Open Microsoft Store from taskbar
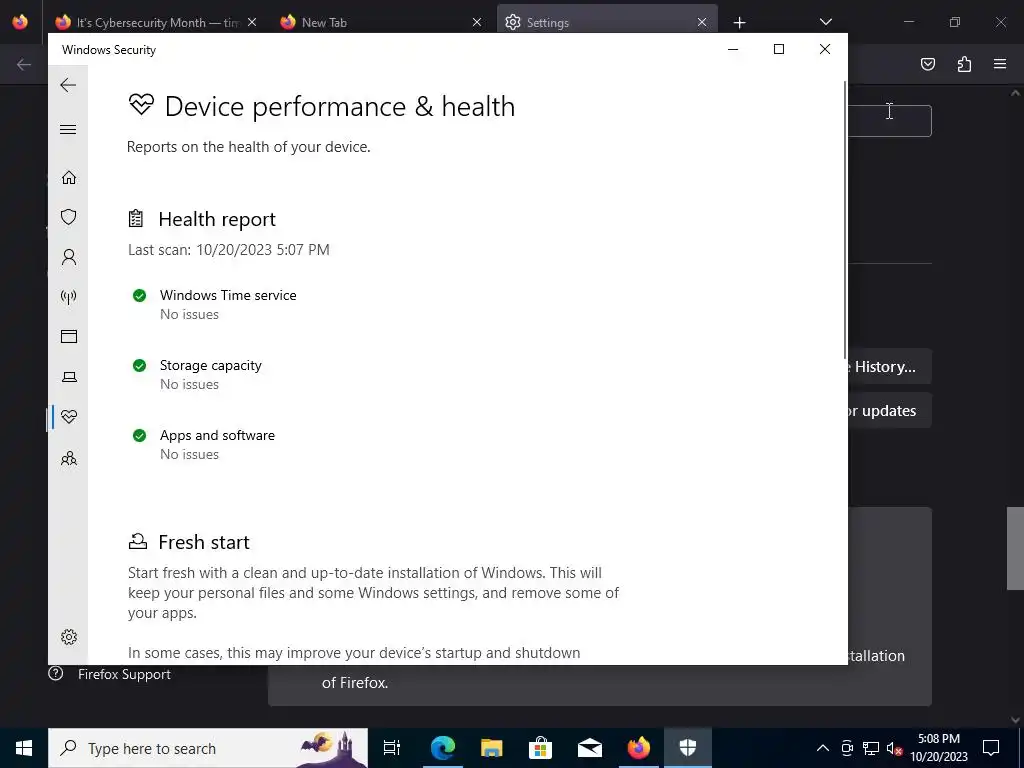The image size is (1024, 768). (x=541, y=748)
